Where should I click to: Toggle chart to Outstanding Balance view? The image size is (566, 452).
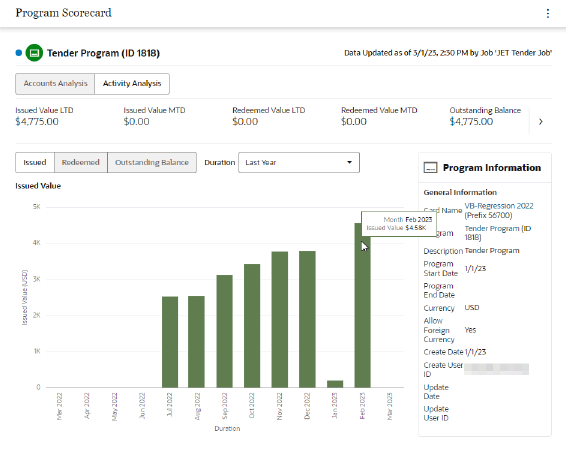click(152, 162)
